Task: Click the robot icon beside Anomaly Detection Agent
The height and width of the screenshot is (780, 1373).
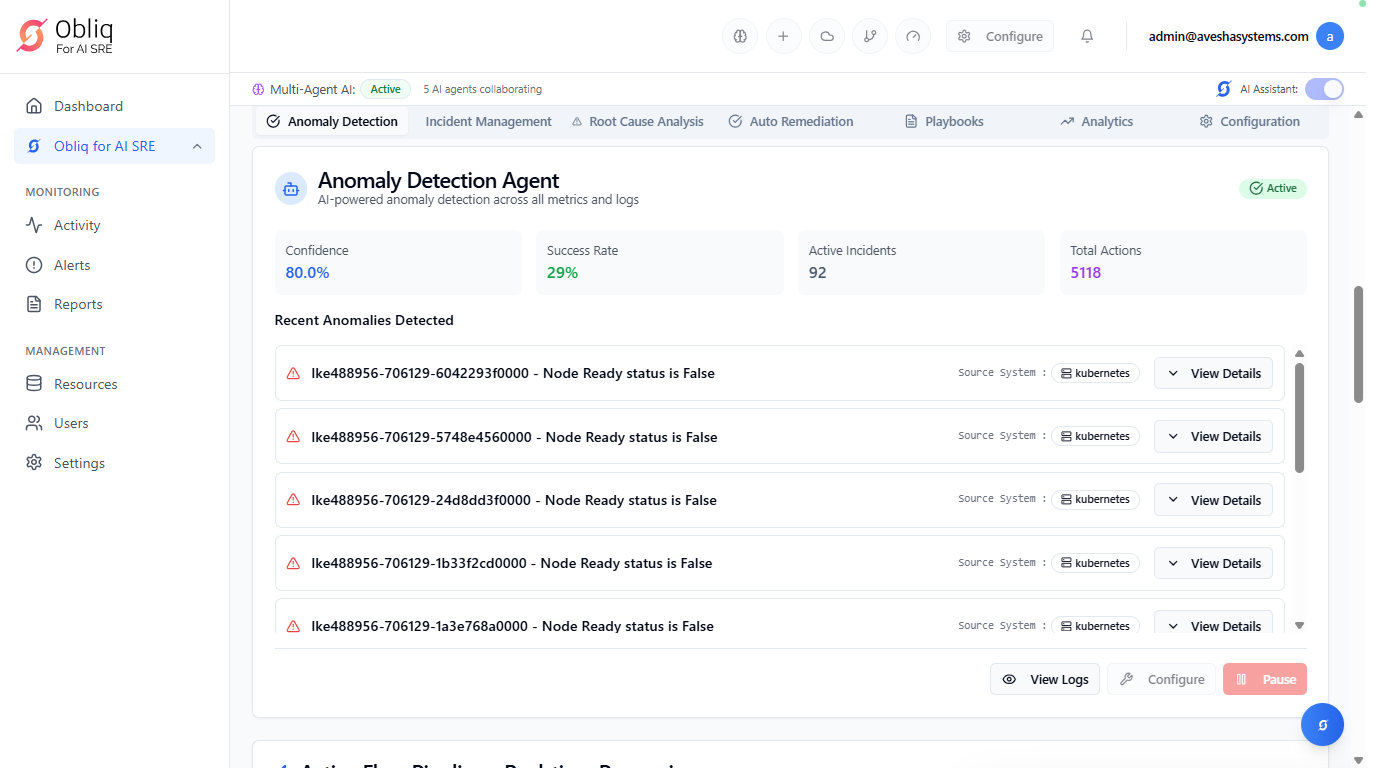Action: 291,188
